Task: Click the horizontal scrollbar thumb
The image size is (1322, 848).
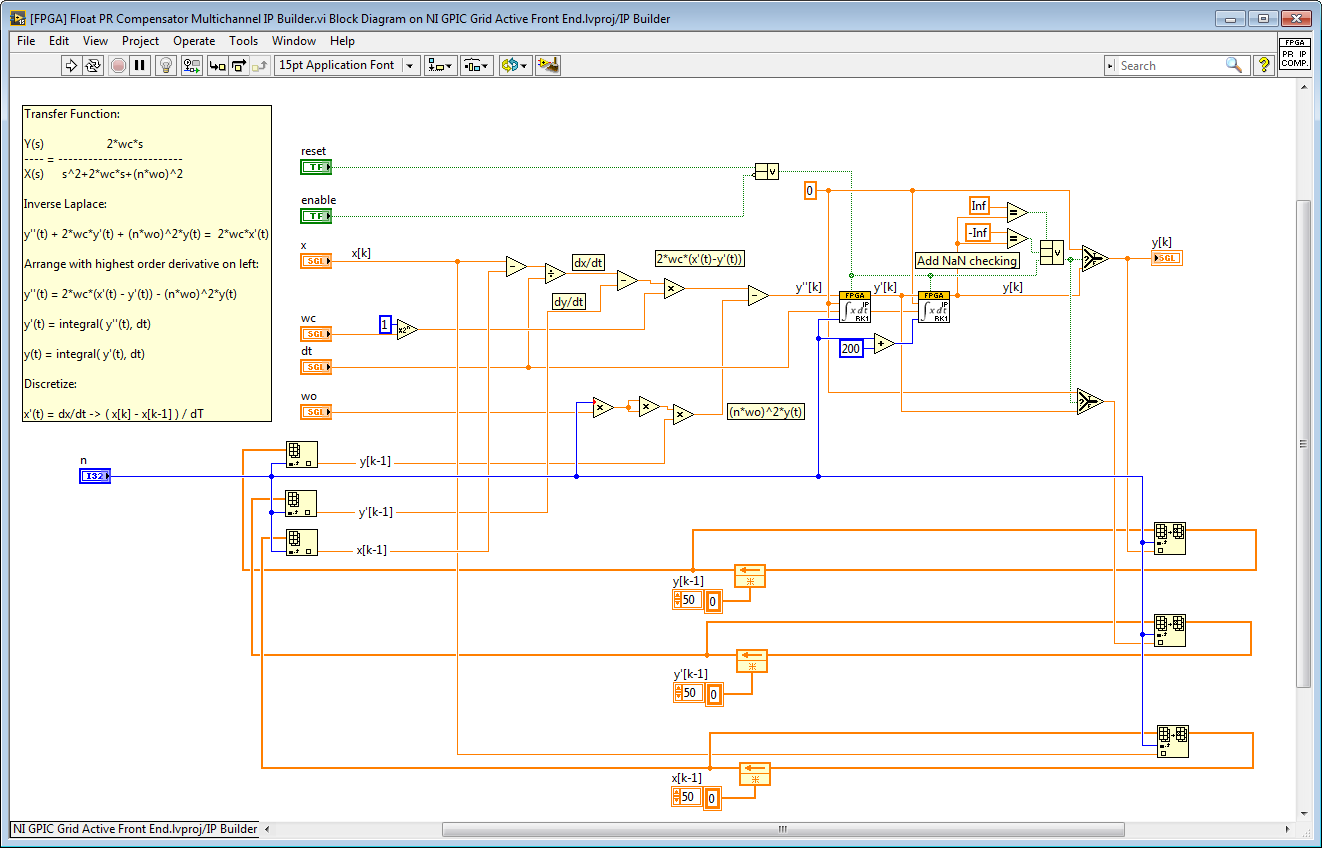Action: pos(783,829)
